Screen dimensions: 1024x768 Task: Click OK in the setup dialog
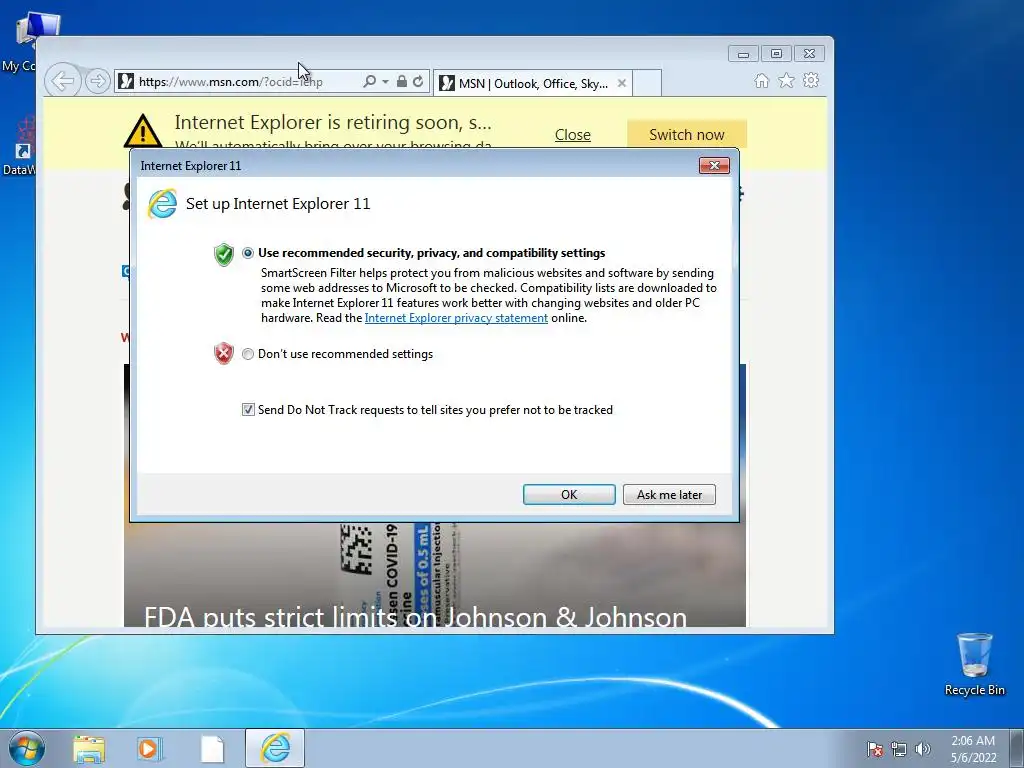tap(569, 494)
